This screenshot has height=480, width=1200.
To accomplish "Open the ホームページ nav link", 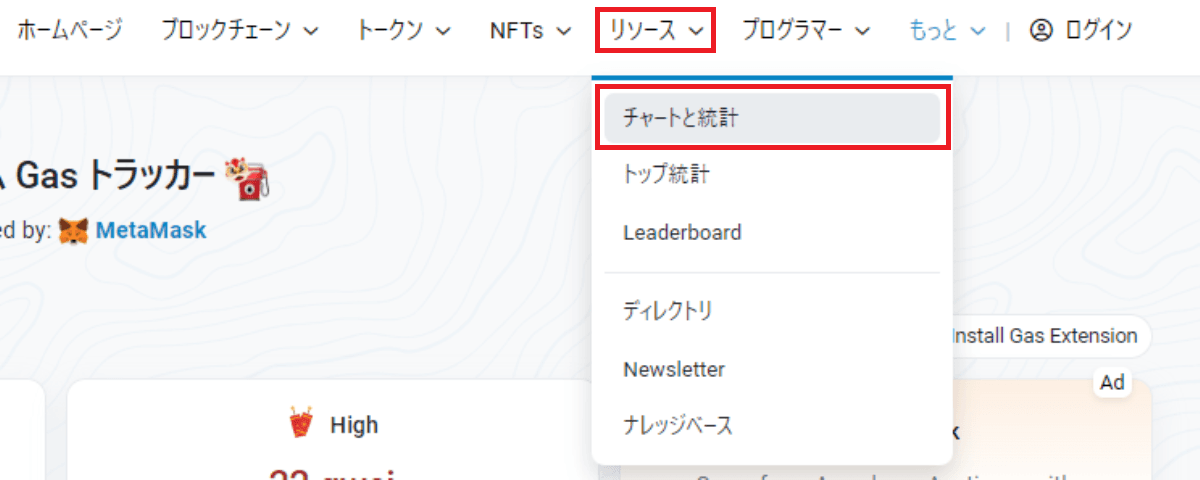I will 70,30.
